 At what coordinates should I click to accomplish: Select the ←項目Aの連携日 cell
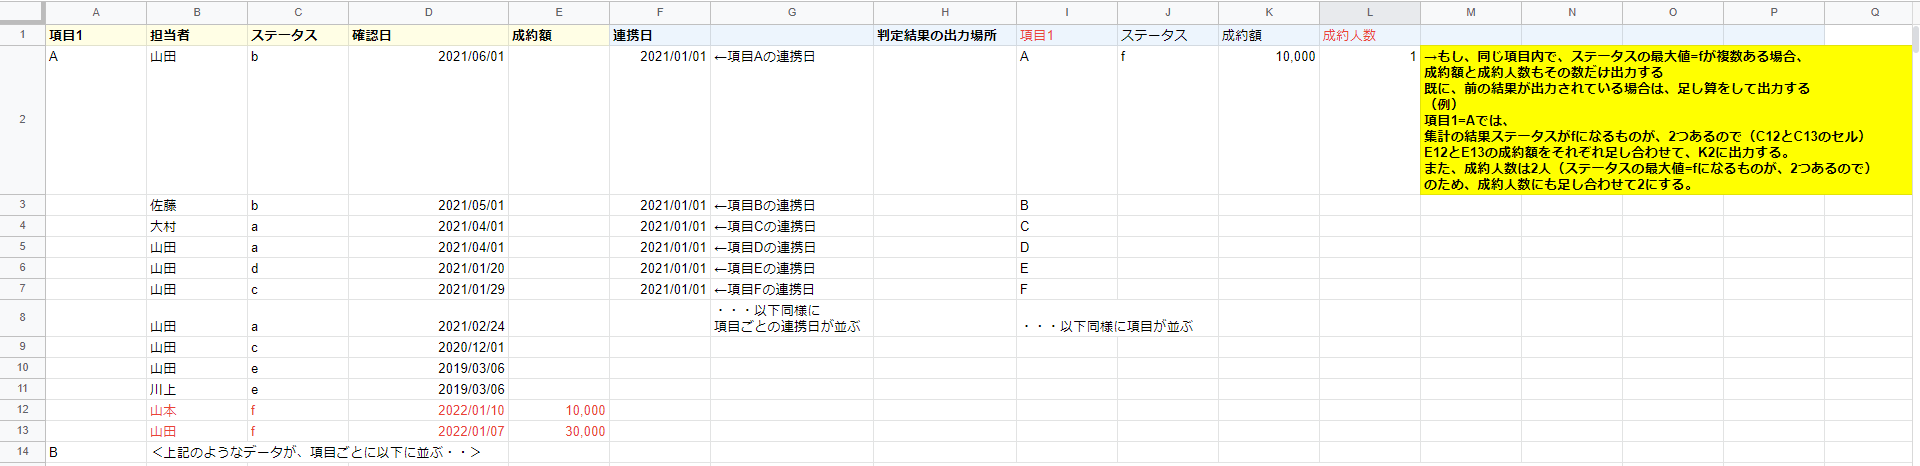pyautogui.click(x=791, y=120)
